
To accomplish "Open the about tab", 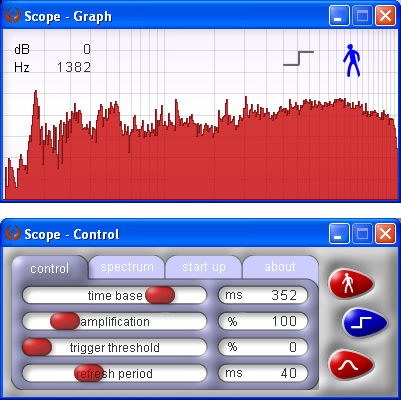I will tap(280, 267).
